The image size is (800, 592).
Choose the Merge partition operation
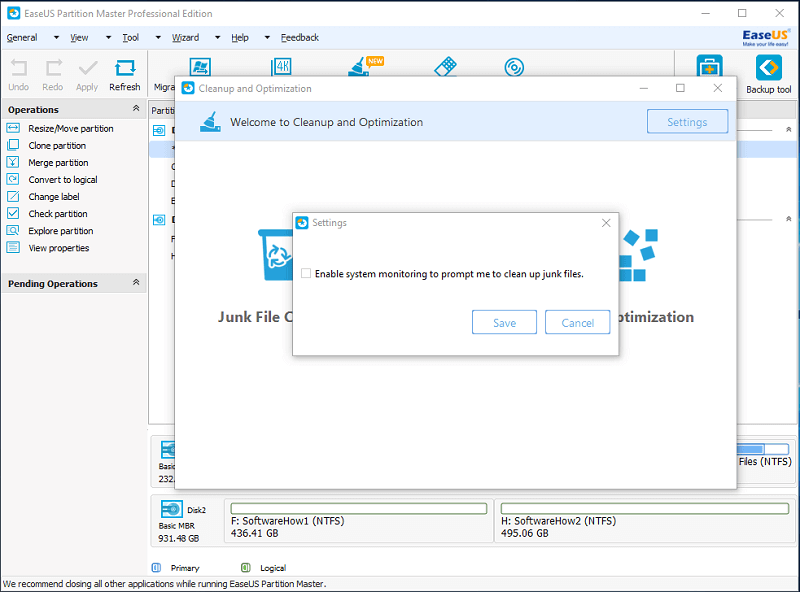58,163
